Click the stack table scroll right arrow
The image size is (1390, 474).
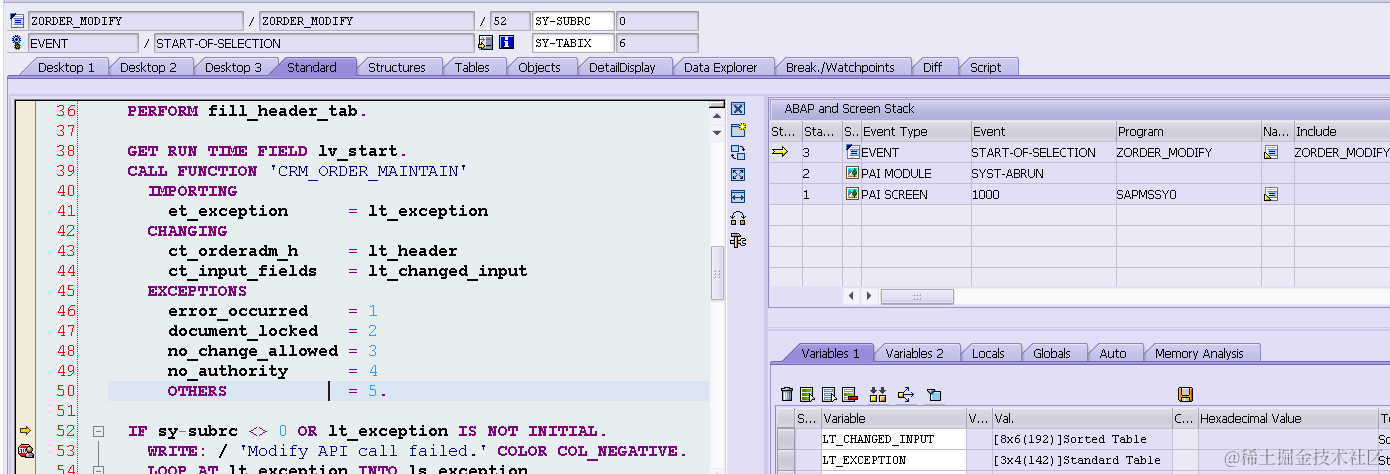click(869, 296)
